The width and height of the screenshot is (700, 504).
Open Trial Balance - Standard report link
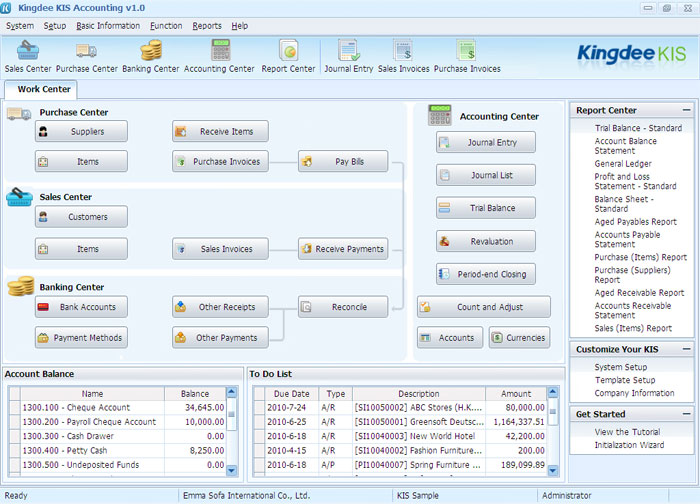point(638,128)
